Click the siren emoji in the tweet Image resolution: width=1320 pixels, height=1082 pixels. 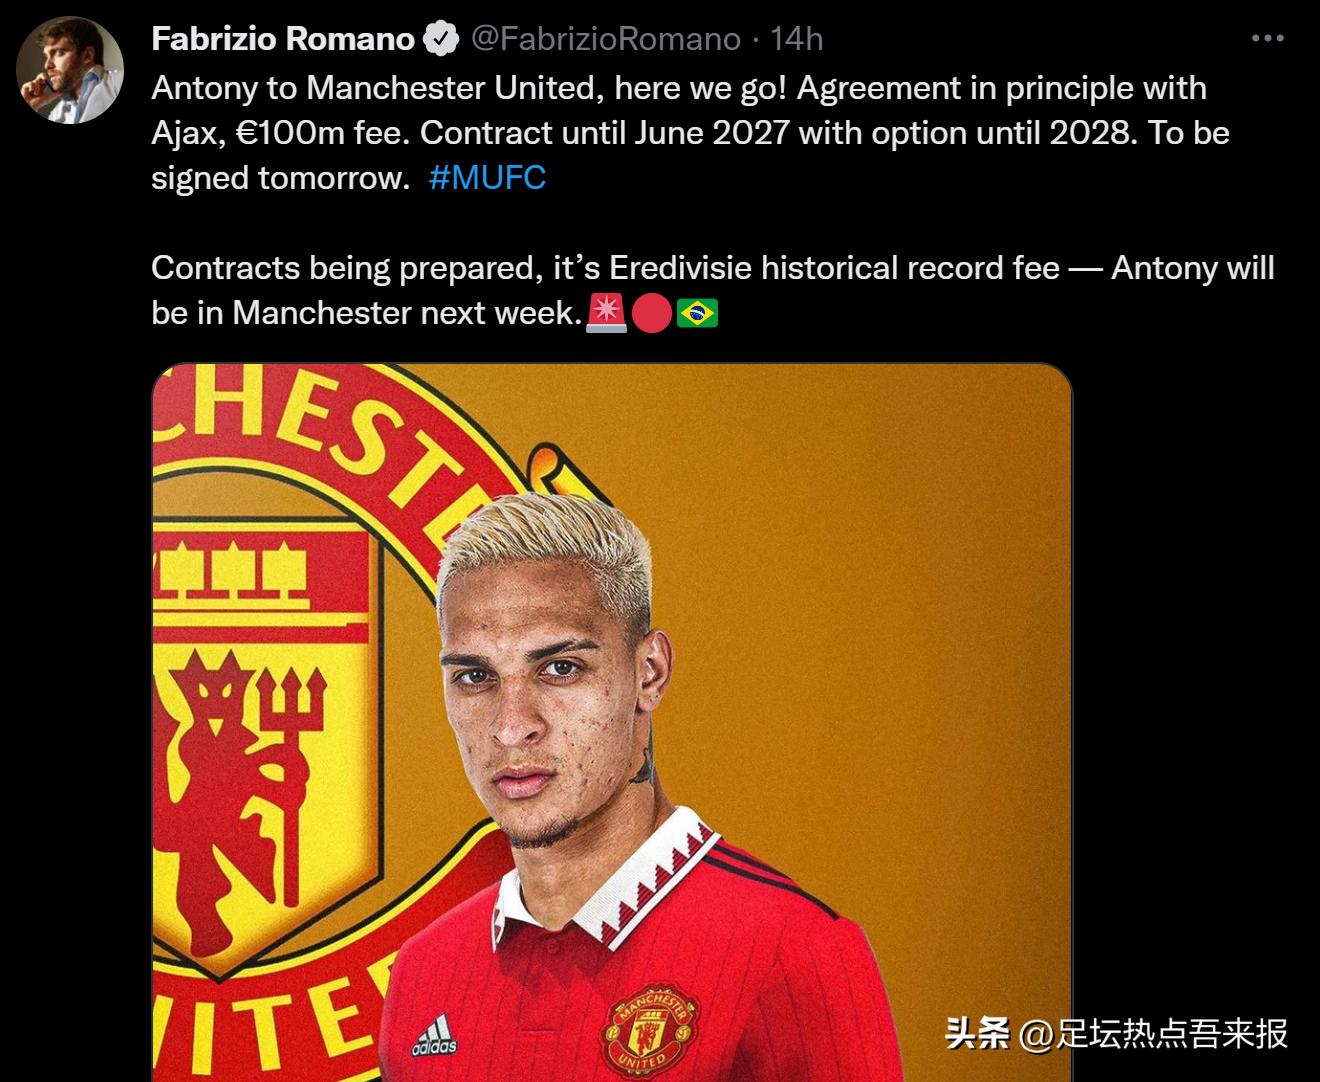click(607, 313)
